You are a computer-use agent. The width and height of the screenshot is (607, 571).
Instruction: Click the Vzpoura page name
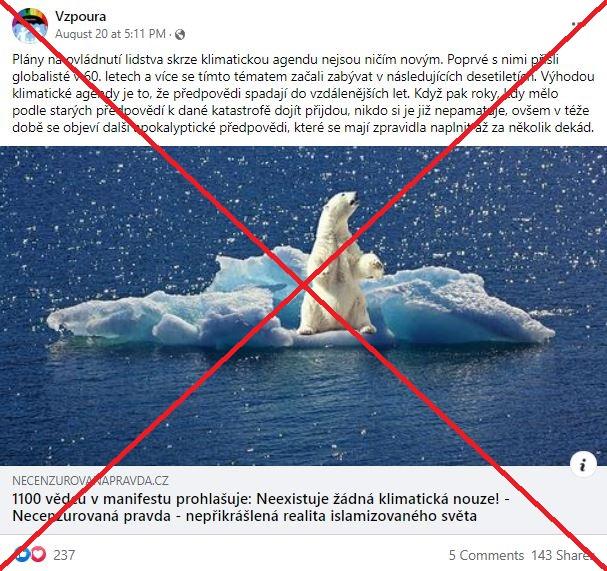[80, 16]
